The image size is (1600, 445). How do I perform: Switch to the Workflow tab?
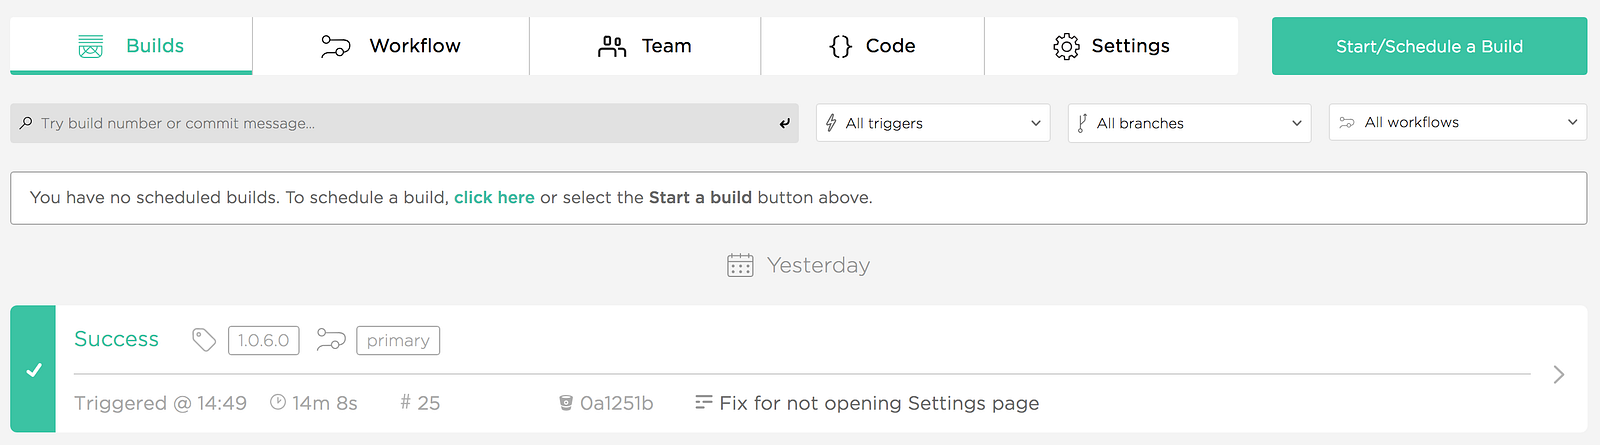pos(391,46)
